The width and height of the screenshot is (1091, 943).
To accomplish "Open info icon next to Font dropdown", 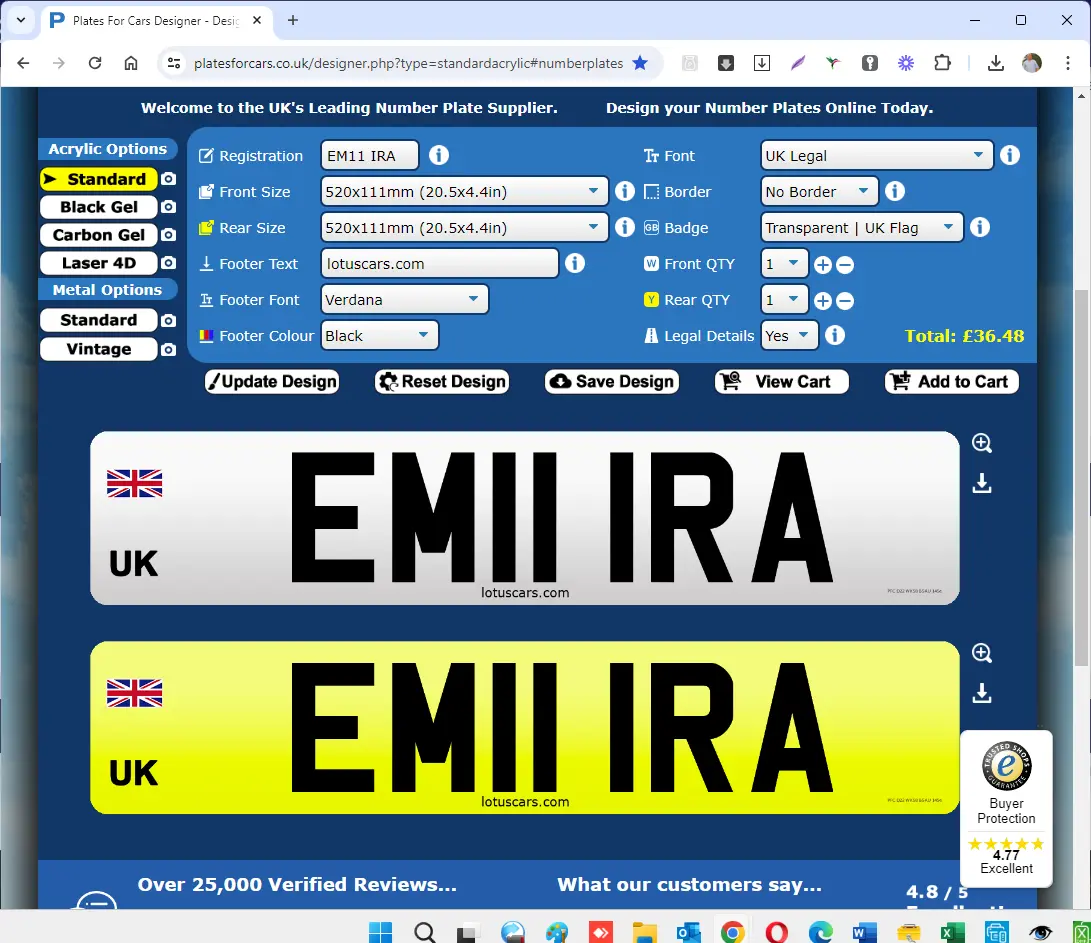I will tap(1010, 155).
